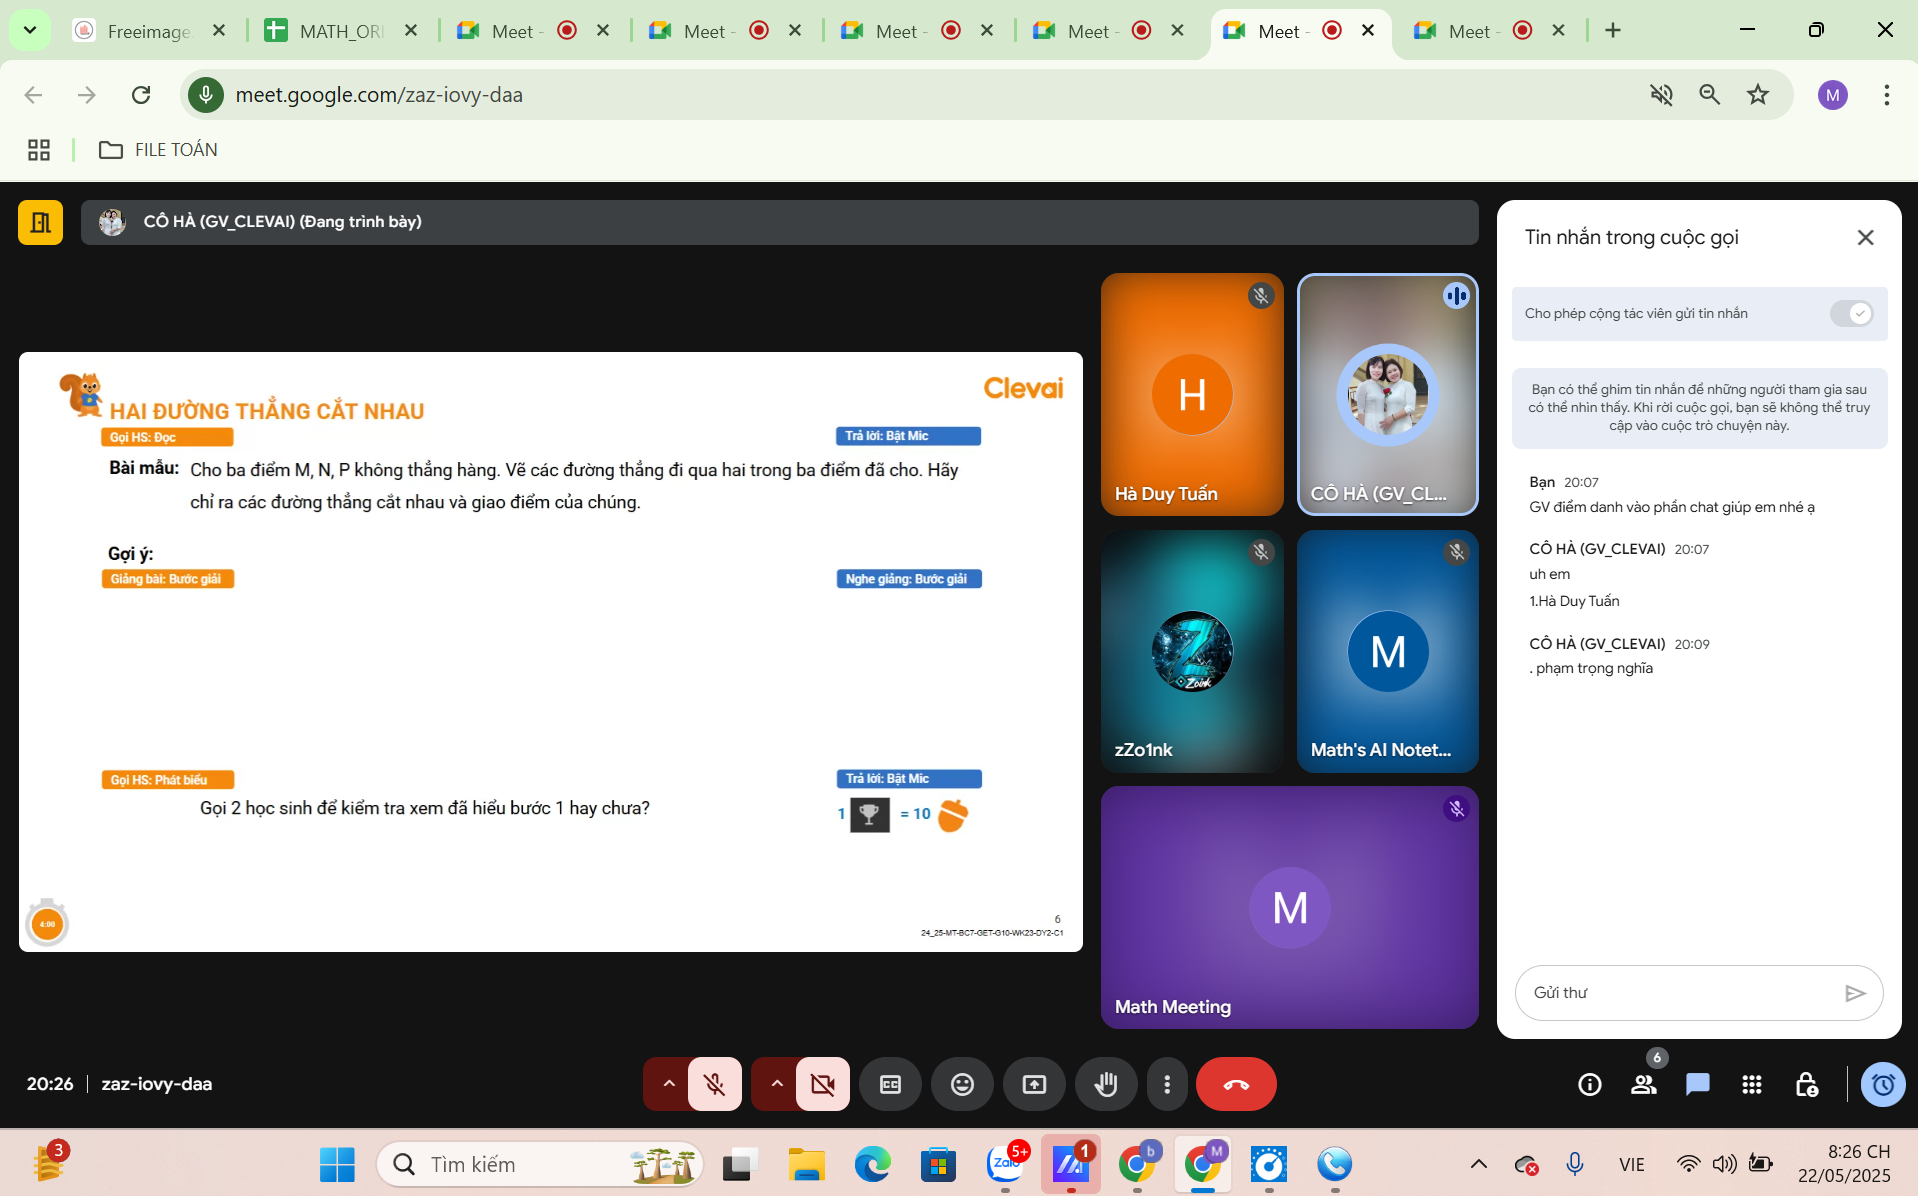Open Microsoft Edge from taskbar

pyautogui.click(x=872, y=1164)
